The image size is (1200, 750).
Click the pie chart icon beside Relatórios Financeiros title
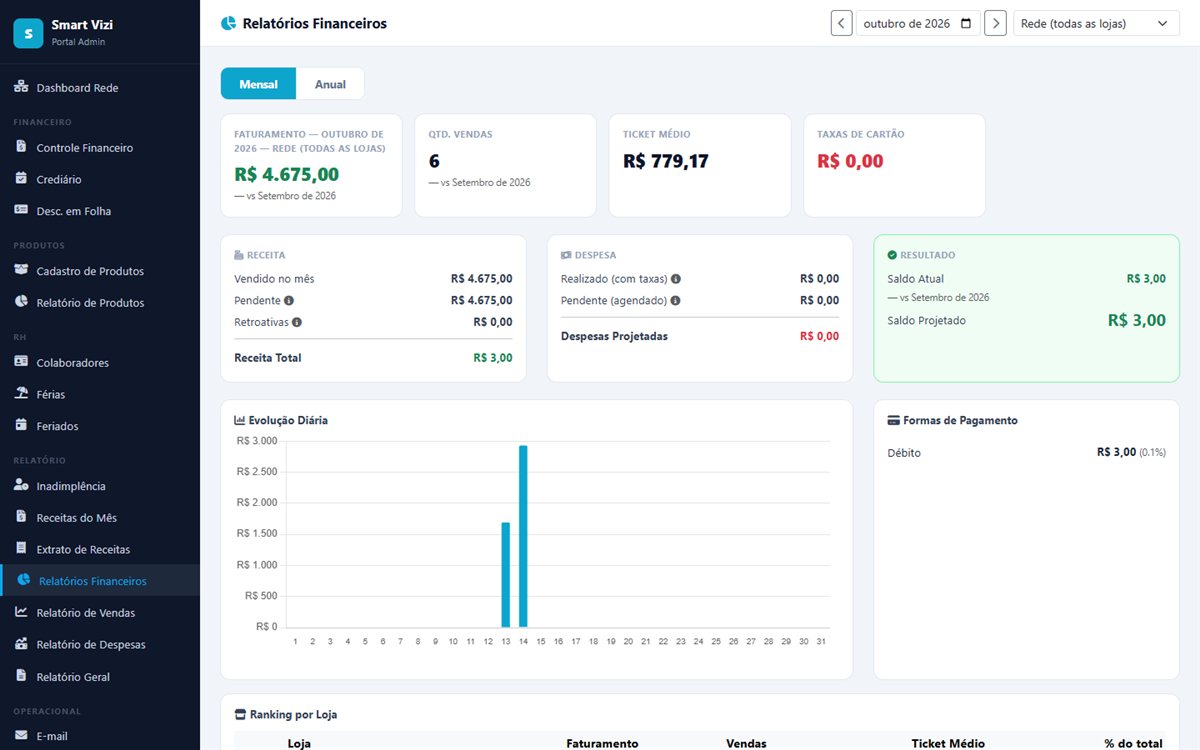pyautogui.click(x=228, y=23)
